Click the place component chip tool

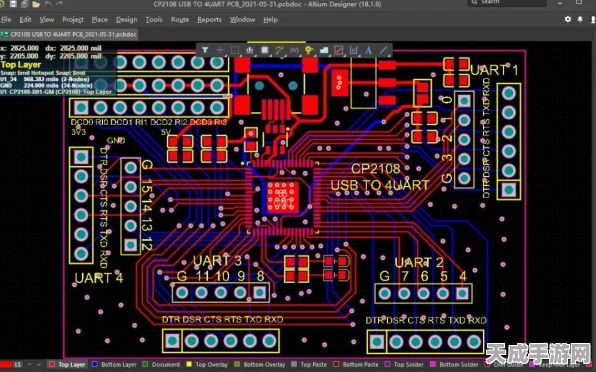tap(265, 50)
